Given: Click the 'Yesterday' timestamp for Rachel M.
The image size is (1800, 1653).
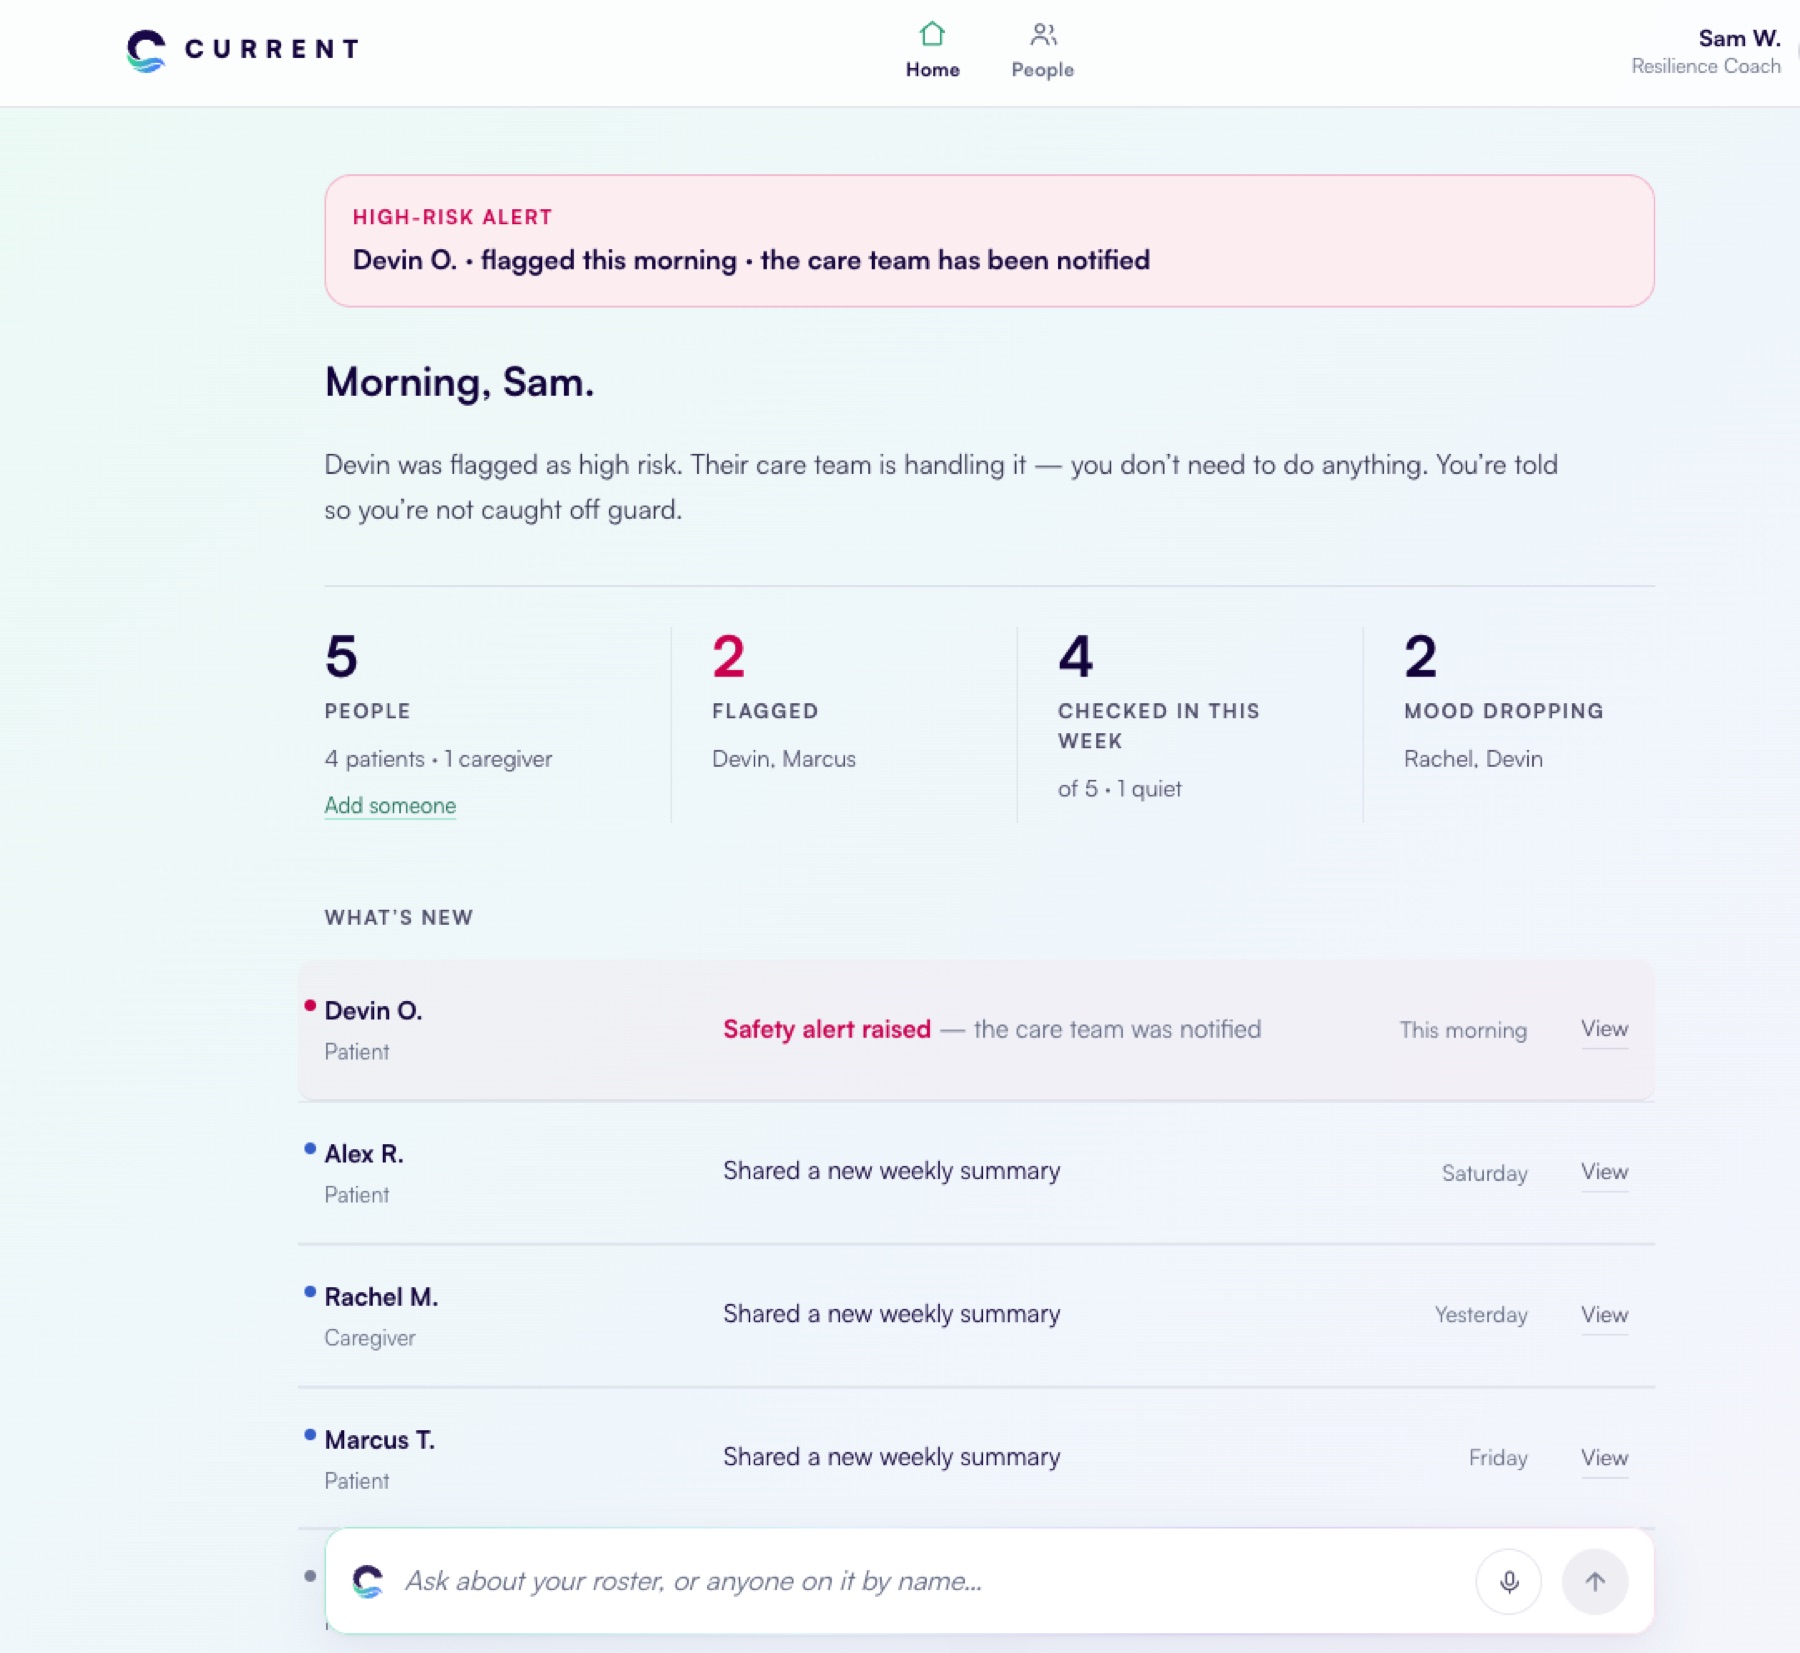Looking at the screenshot, I should click(x=1481, y=1315).
